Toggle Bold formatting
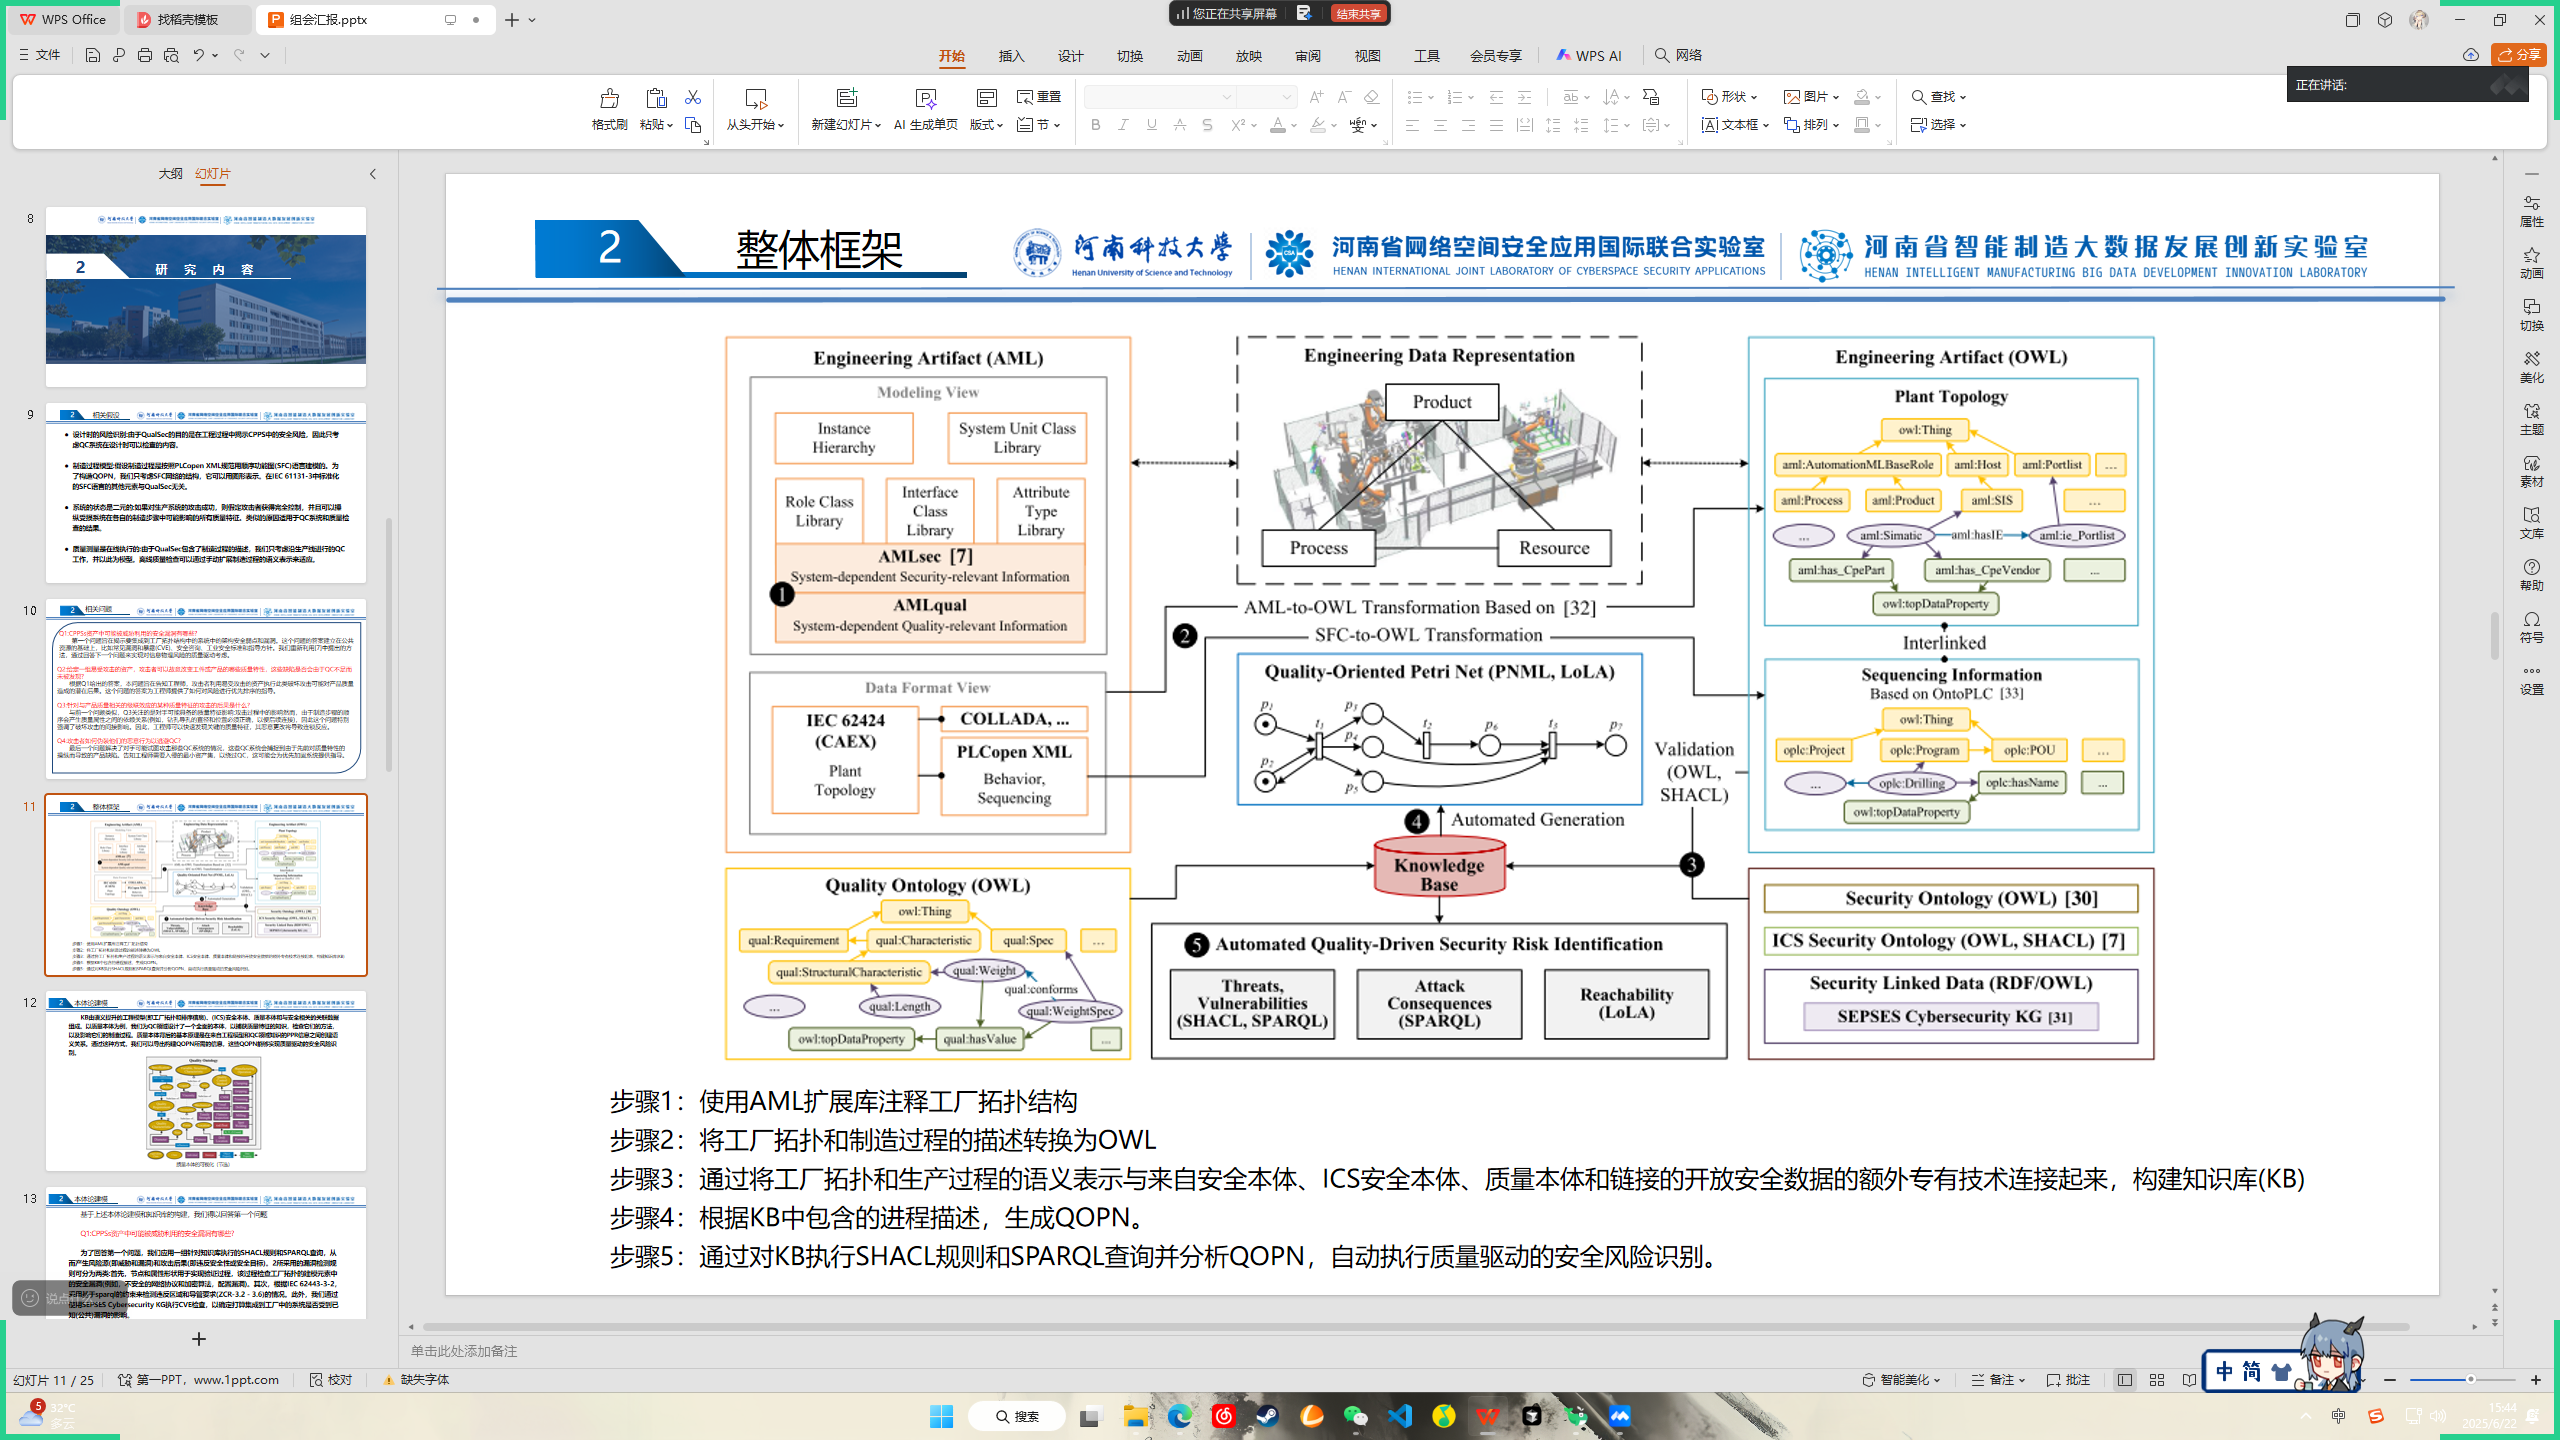The width and height of the screenshot is (2560, 1440). point(1096,125)
